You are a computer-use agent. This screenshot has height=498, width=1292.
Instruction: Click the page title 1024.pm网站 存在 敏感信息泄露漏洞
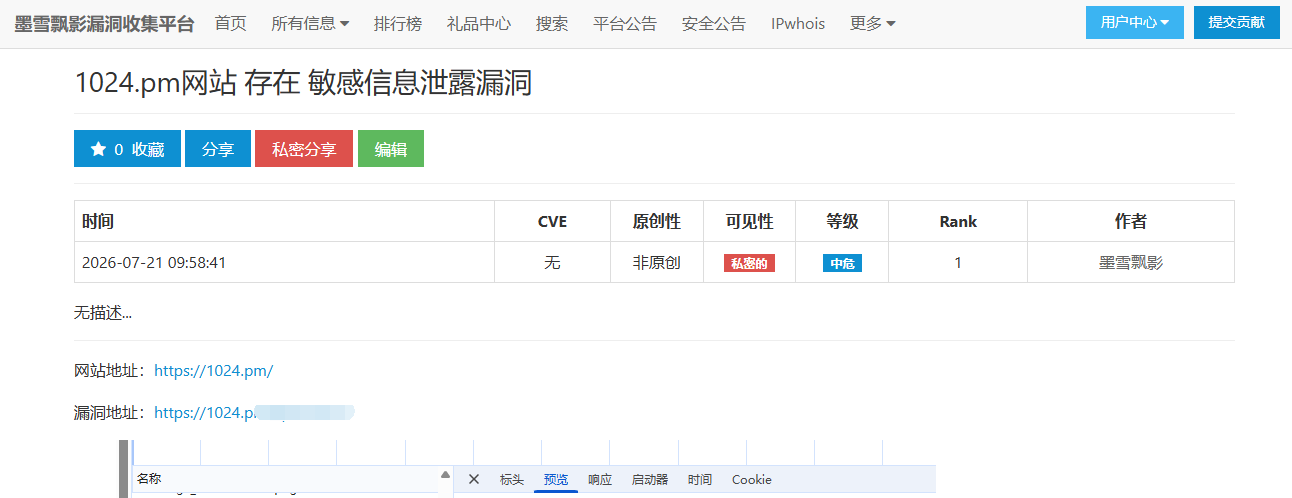click(x=303, y=83)
